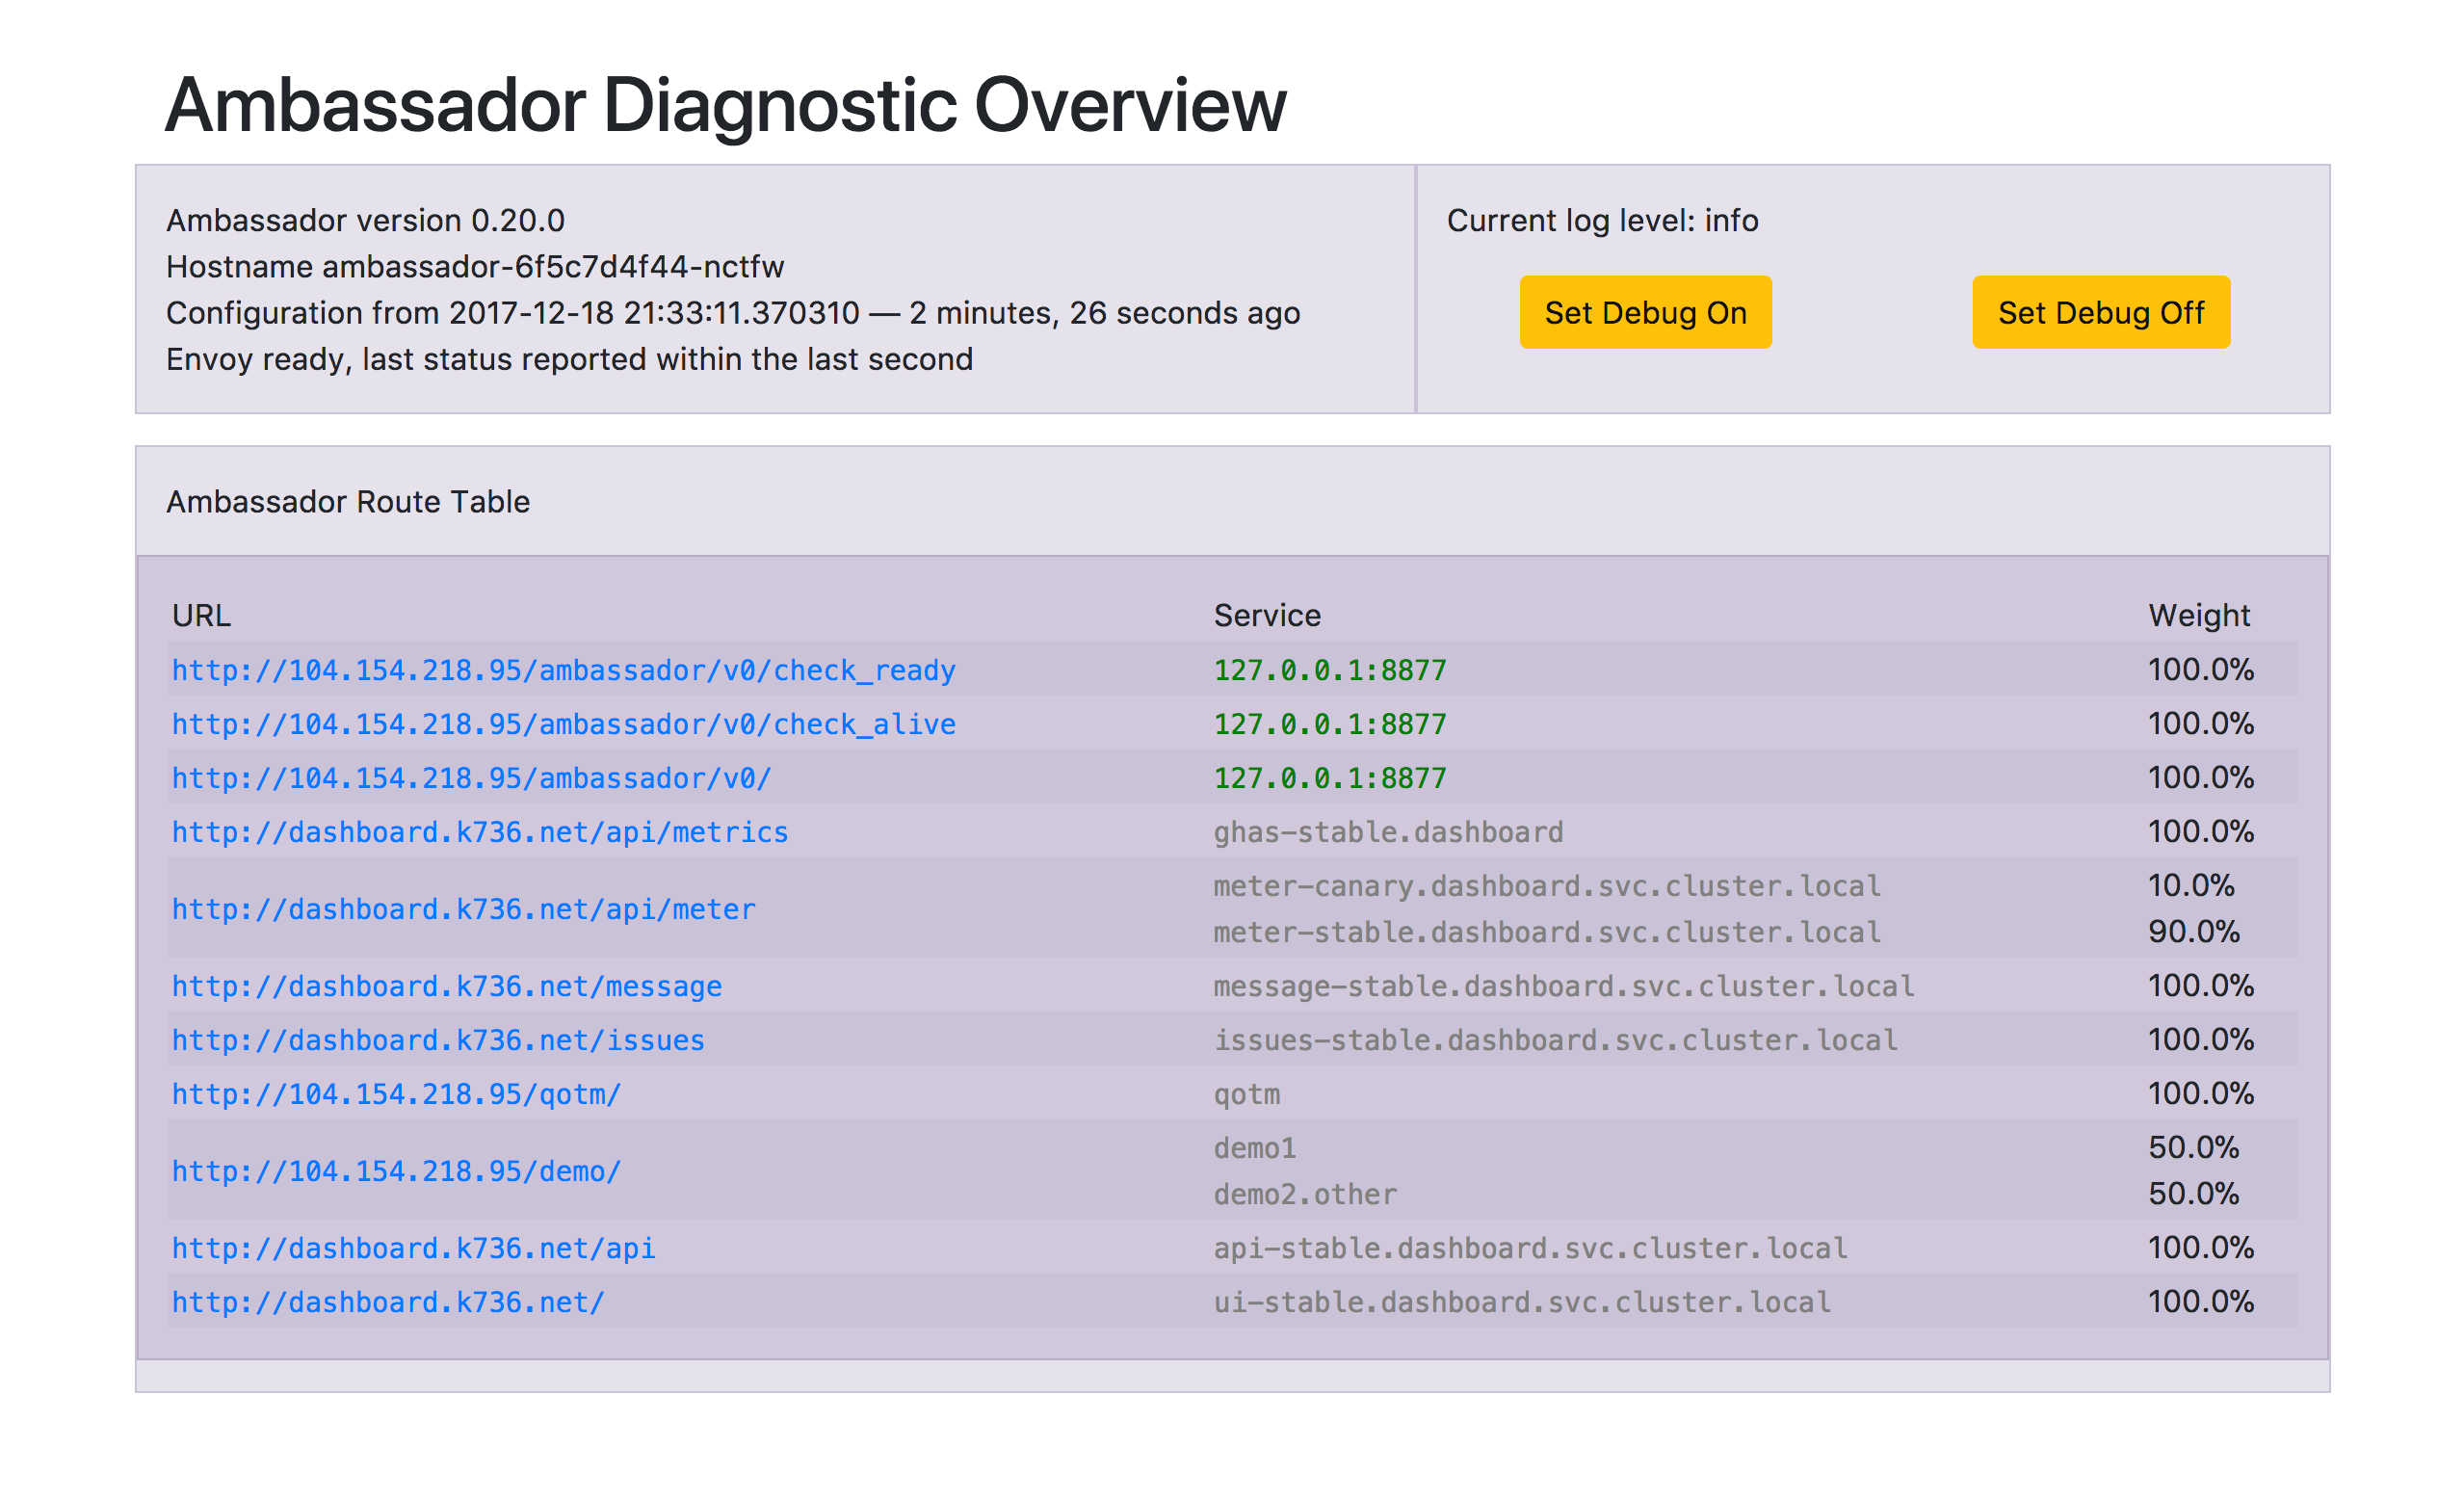
Task: Select the meter-canary service entry
Action: coord(1546,886)
